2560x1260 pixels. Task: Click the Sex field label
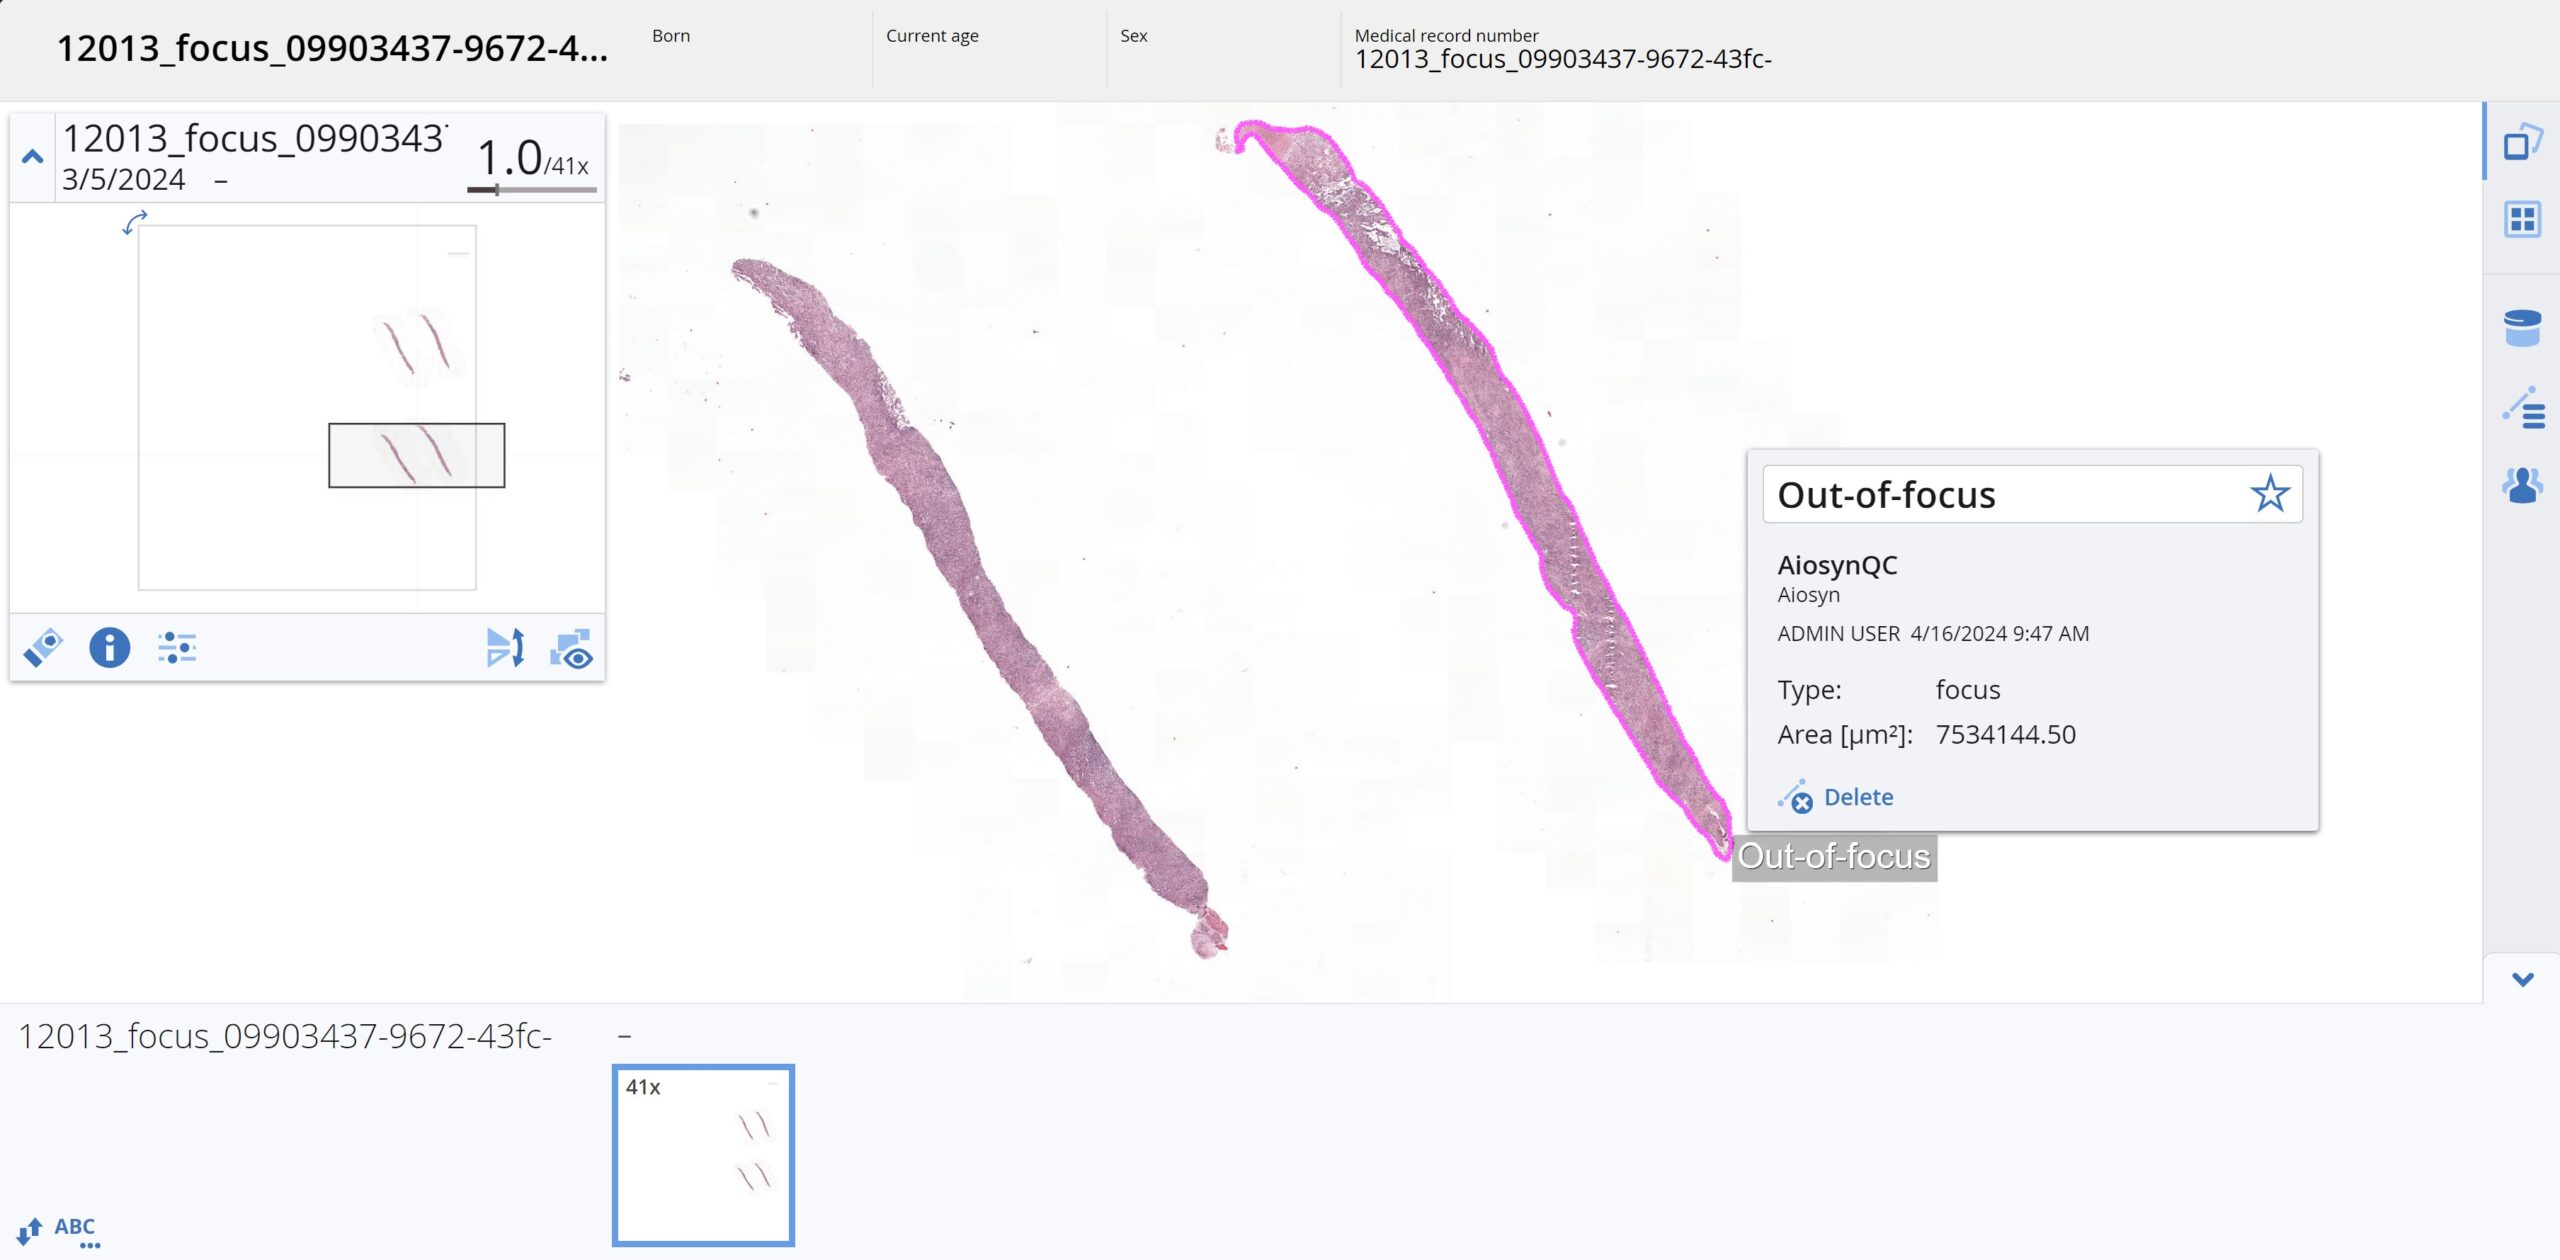(1134, 35)
